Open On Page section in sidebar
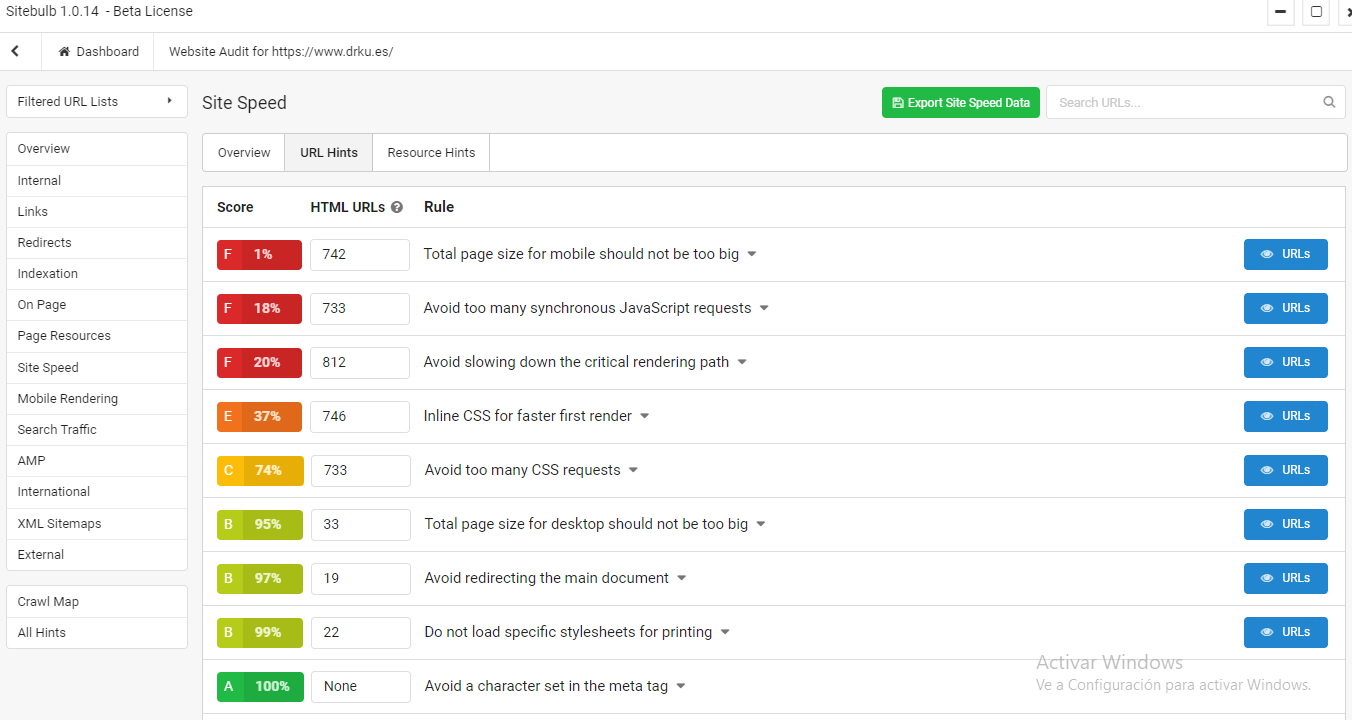Screen dimensions: 1352x720 point(97,305)
